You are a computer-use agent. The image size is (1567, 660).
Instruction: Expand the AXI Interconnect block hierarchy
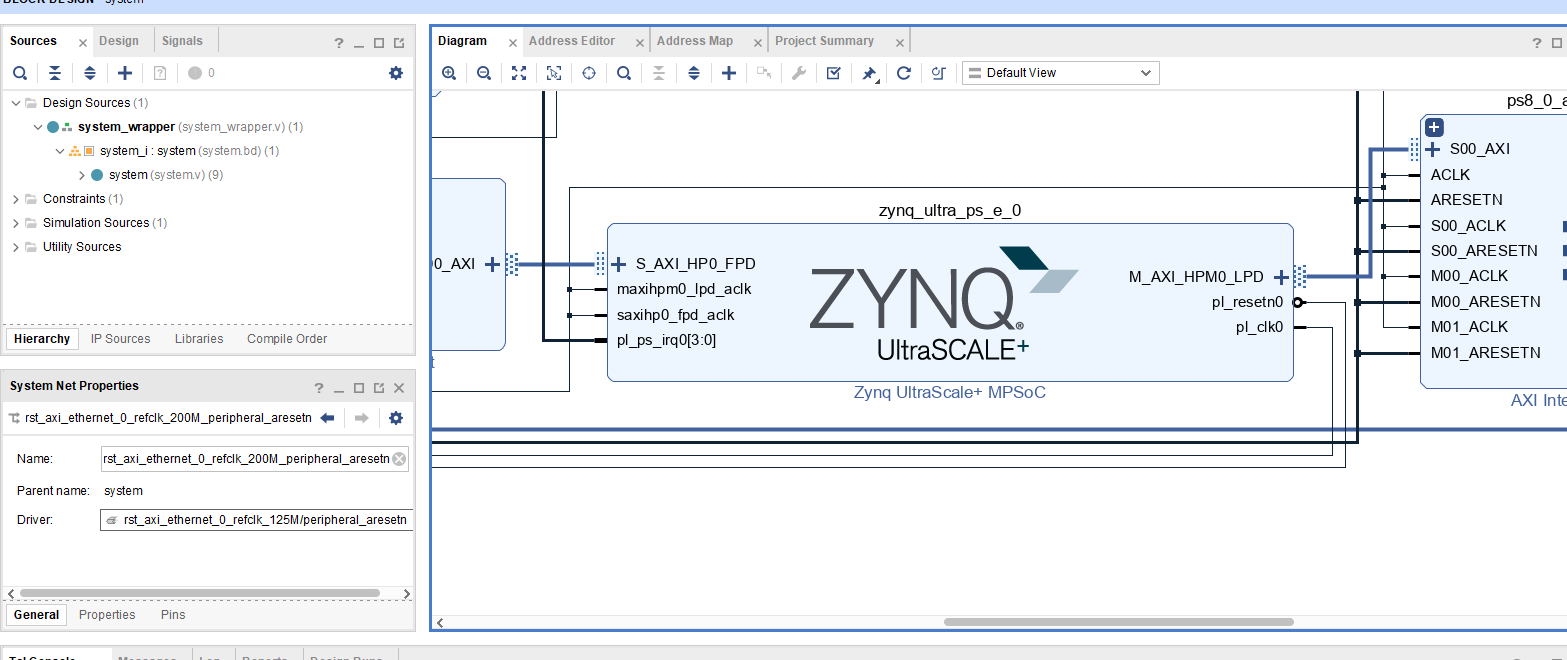click(1434, 127)
